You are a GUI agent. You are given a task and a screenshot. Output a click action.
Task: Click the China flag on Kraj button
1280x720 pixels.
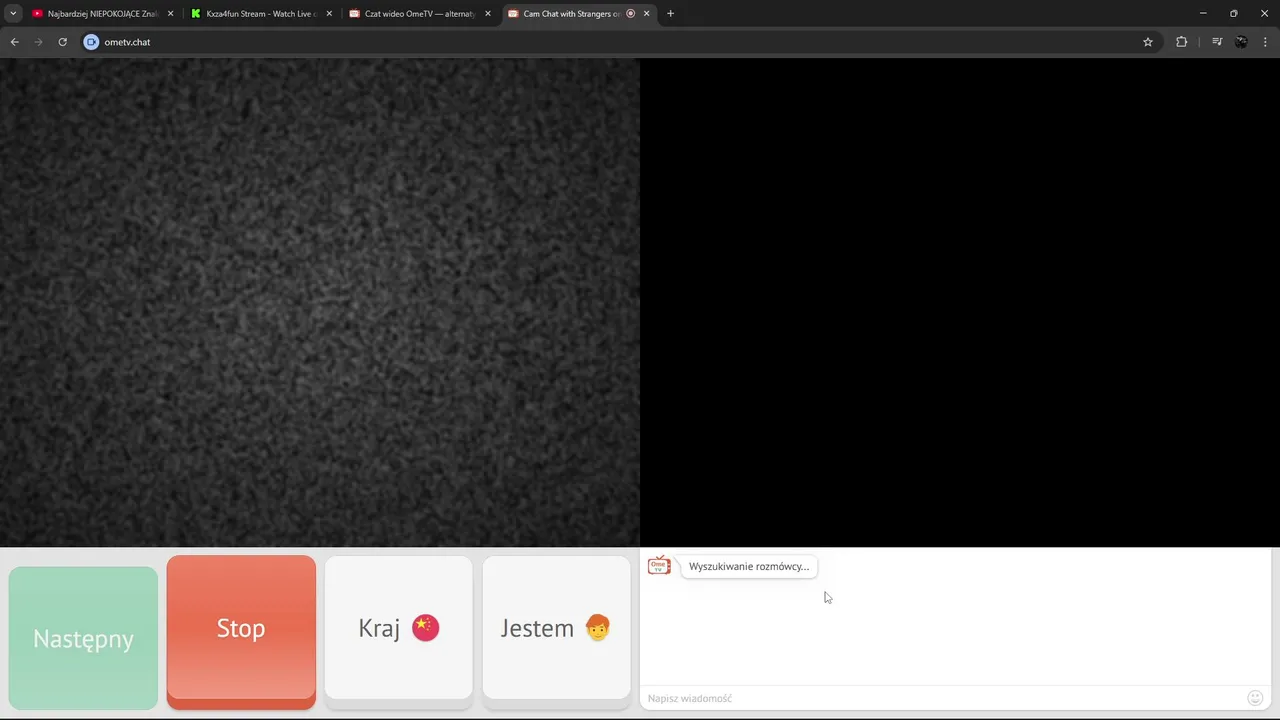[425, 628]
